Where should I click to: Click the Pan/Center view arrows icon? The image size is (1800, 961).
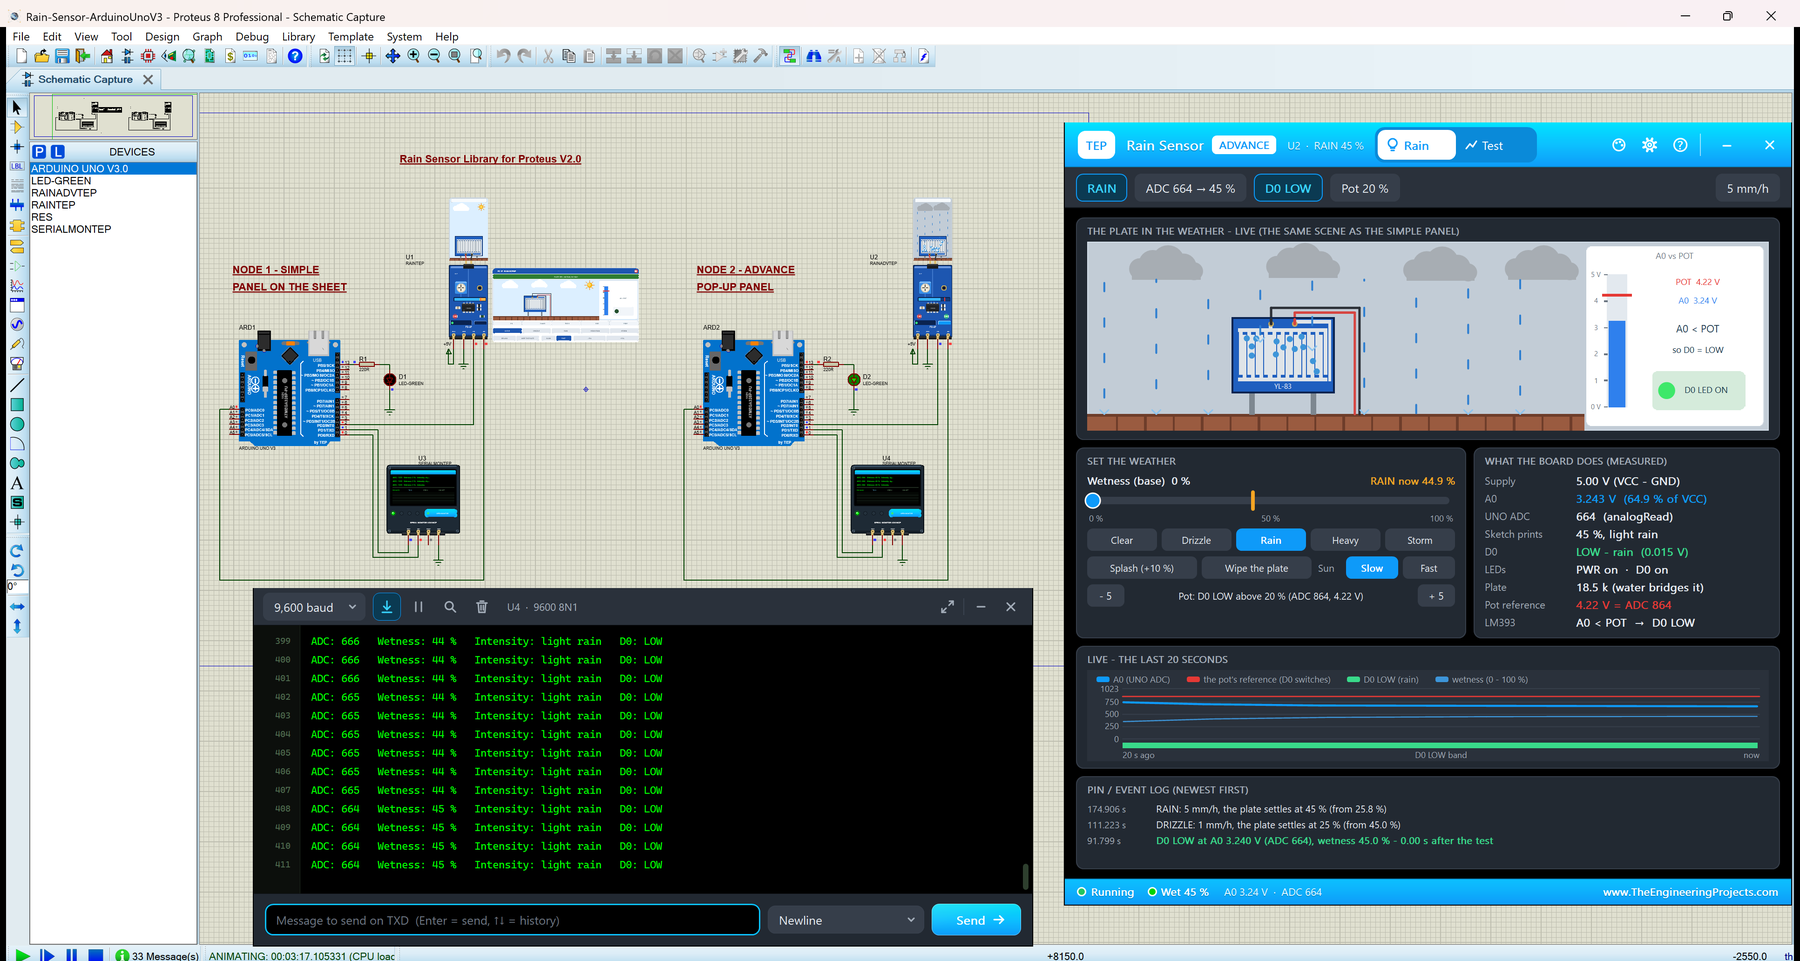point(392,56)
